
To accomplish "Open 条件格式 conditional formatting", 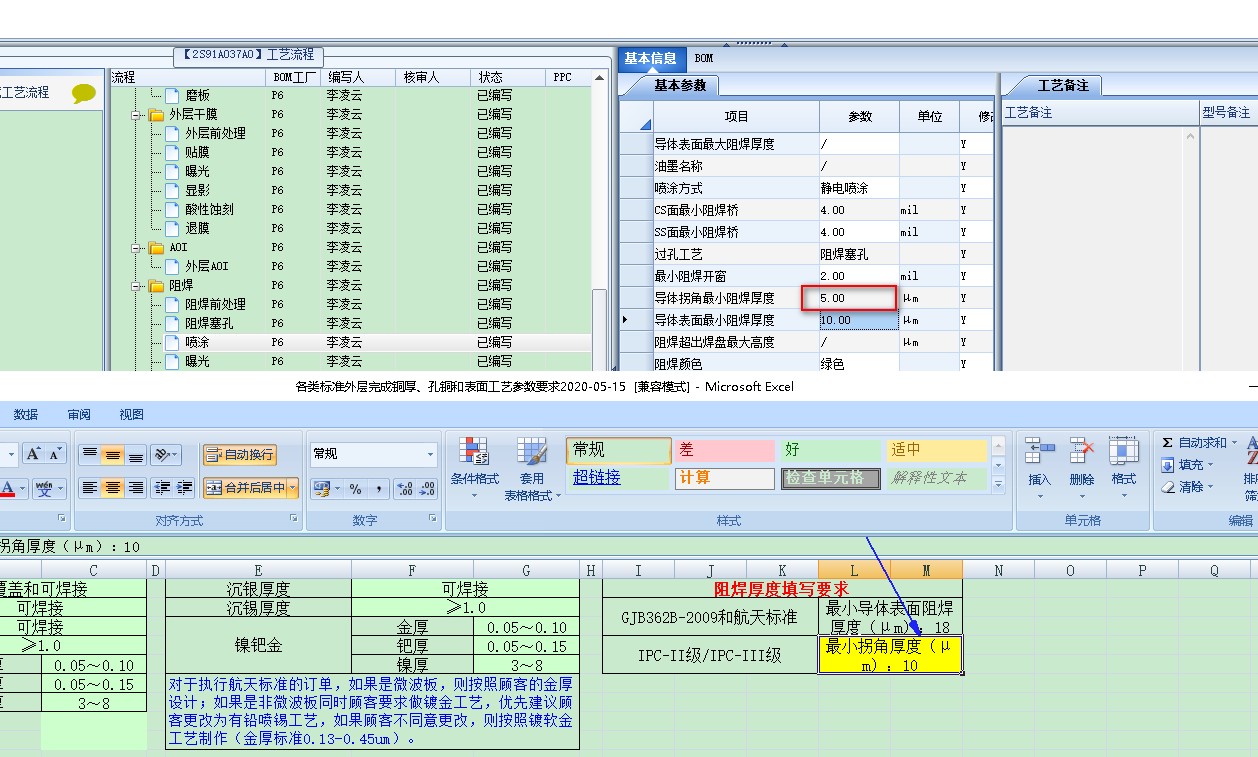I will (475, 468).
